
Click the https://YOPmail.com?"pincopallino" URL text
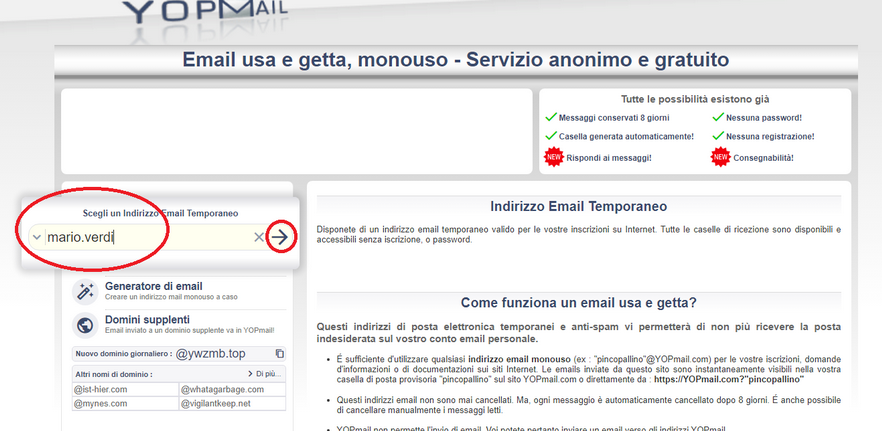(x=728, y=380)
